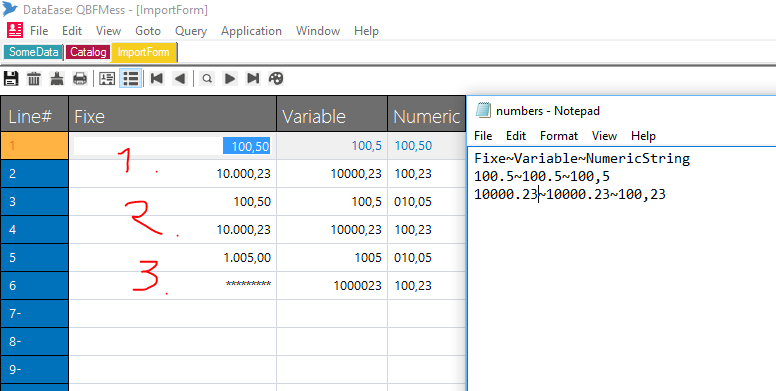Toggle the Table view list icon
The image size is (776, 391).
tap(131, 79)
